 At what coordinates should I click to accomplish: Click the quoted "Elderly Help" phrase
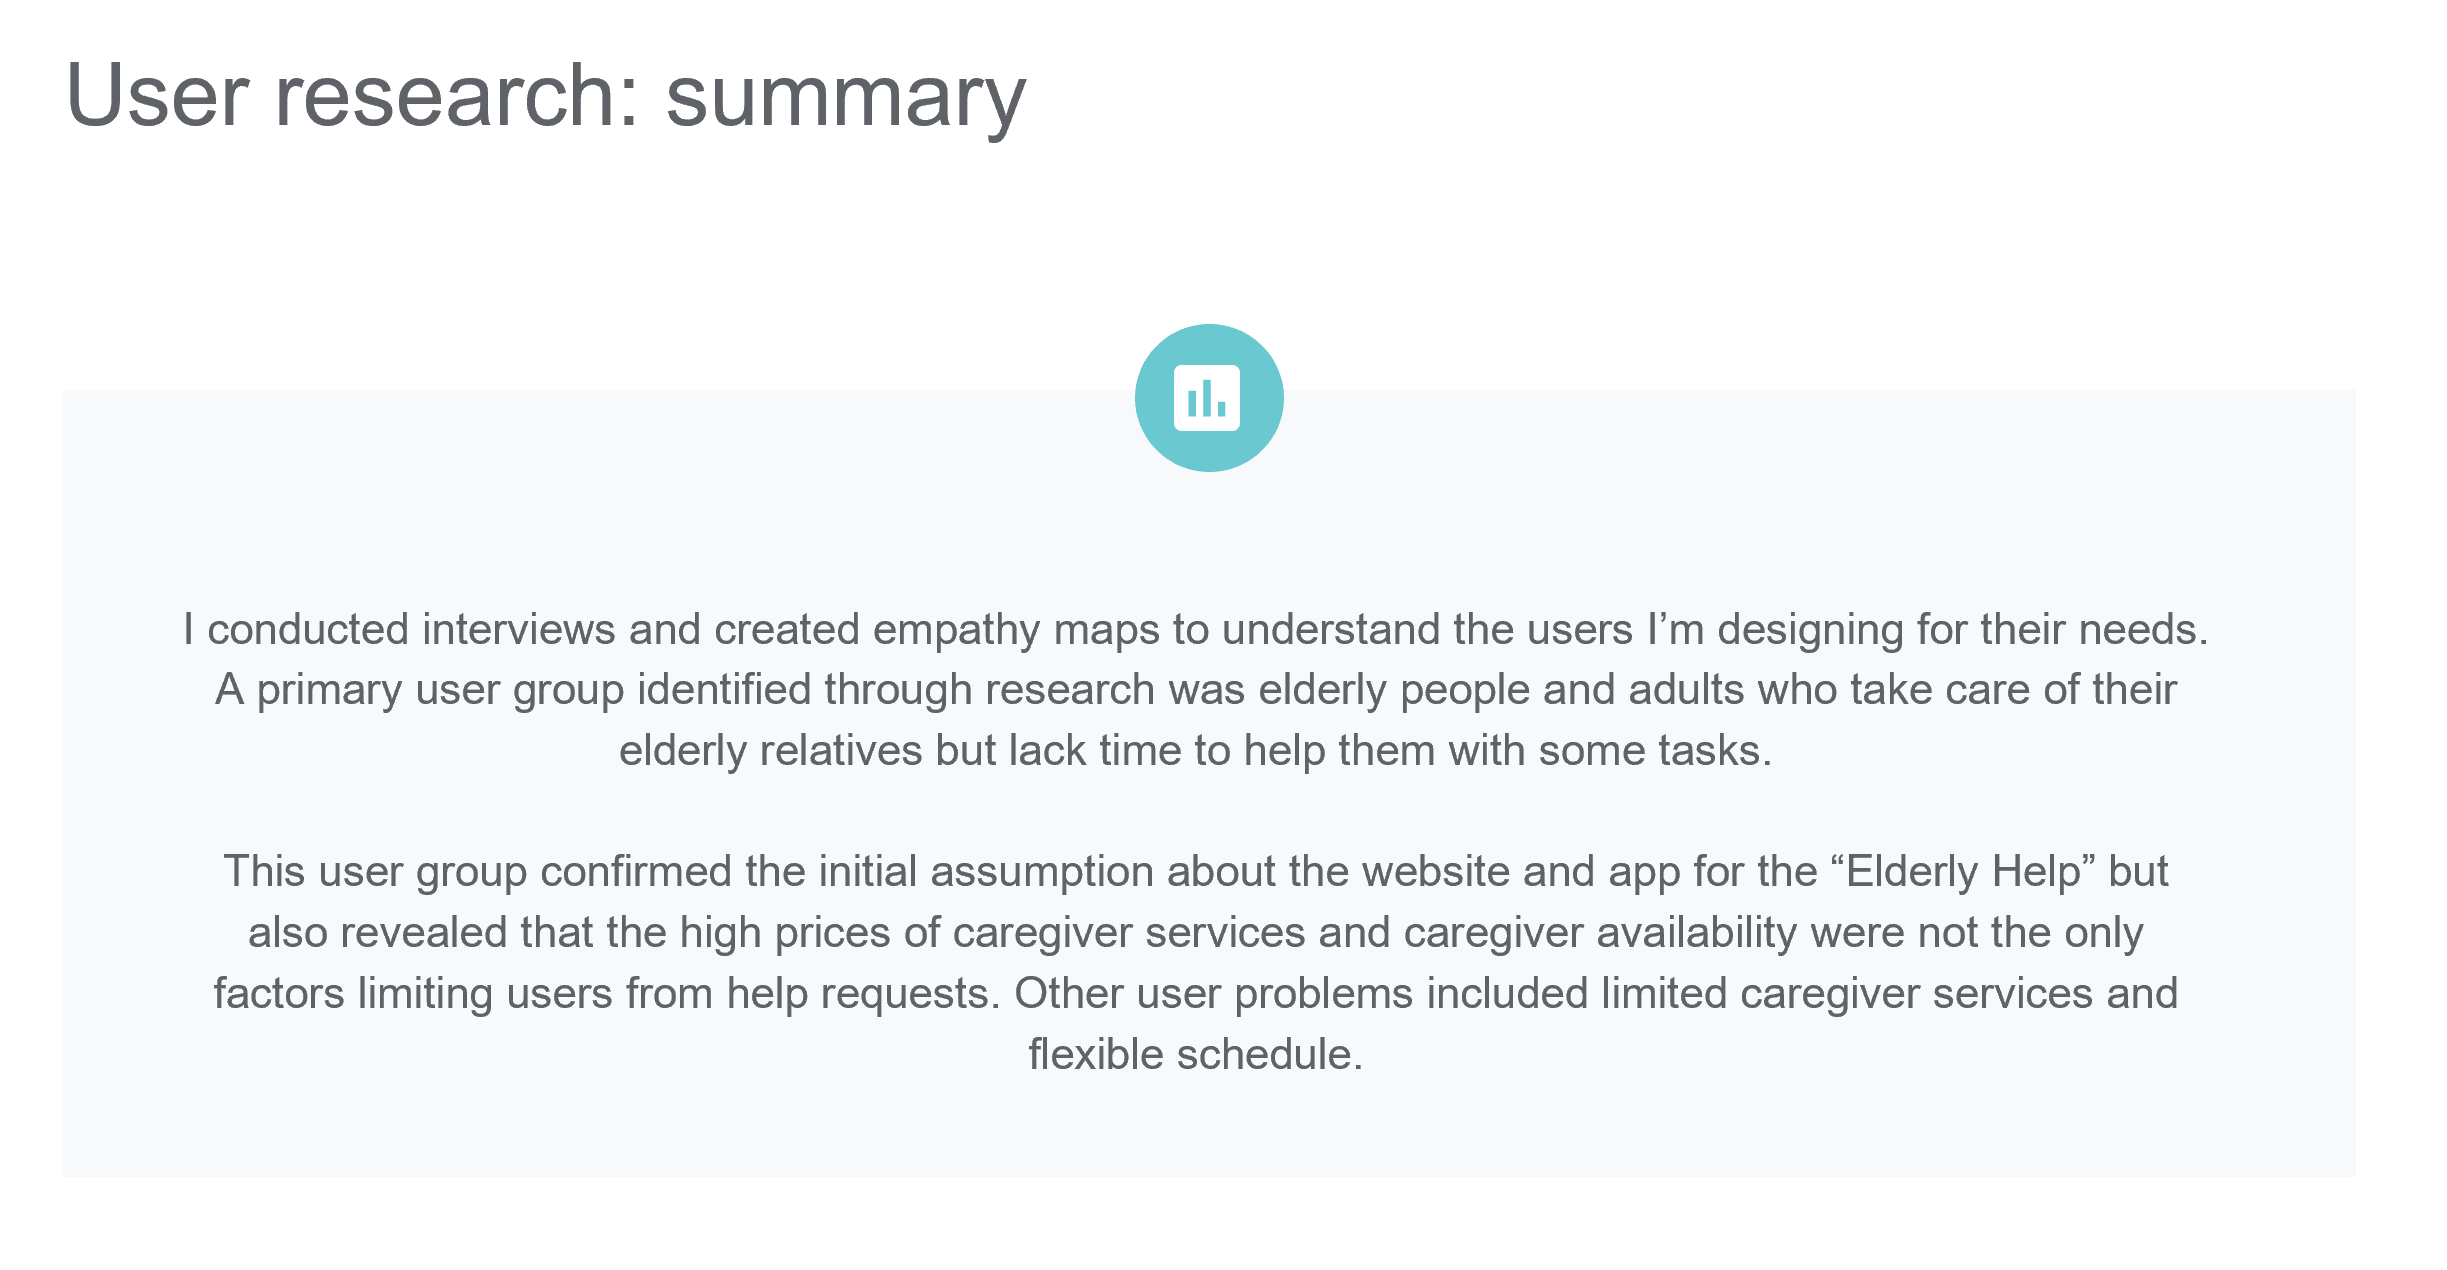1964,872
